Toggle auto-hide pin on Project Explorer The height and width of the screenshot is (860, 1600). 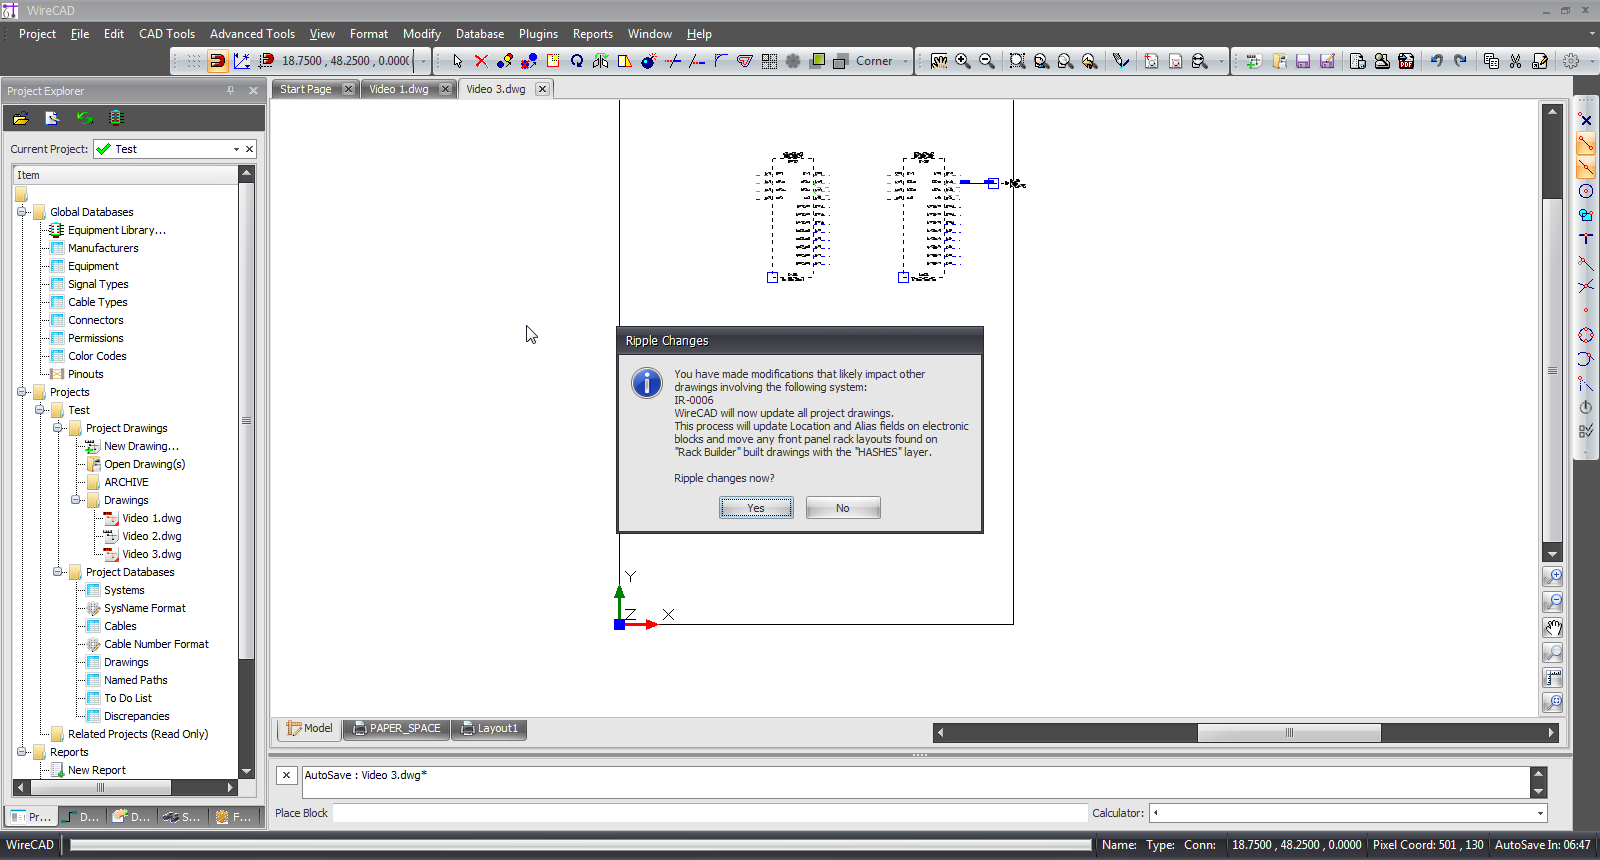click(231, 90)
